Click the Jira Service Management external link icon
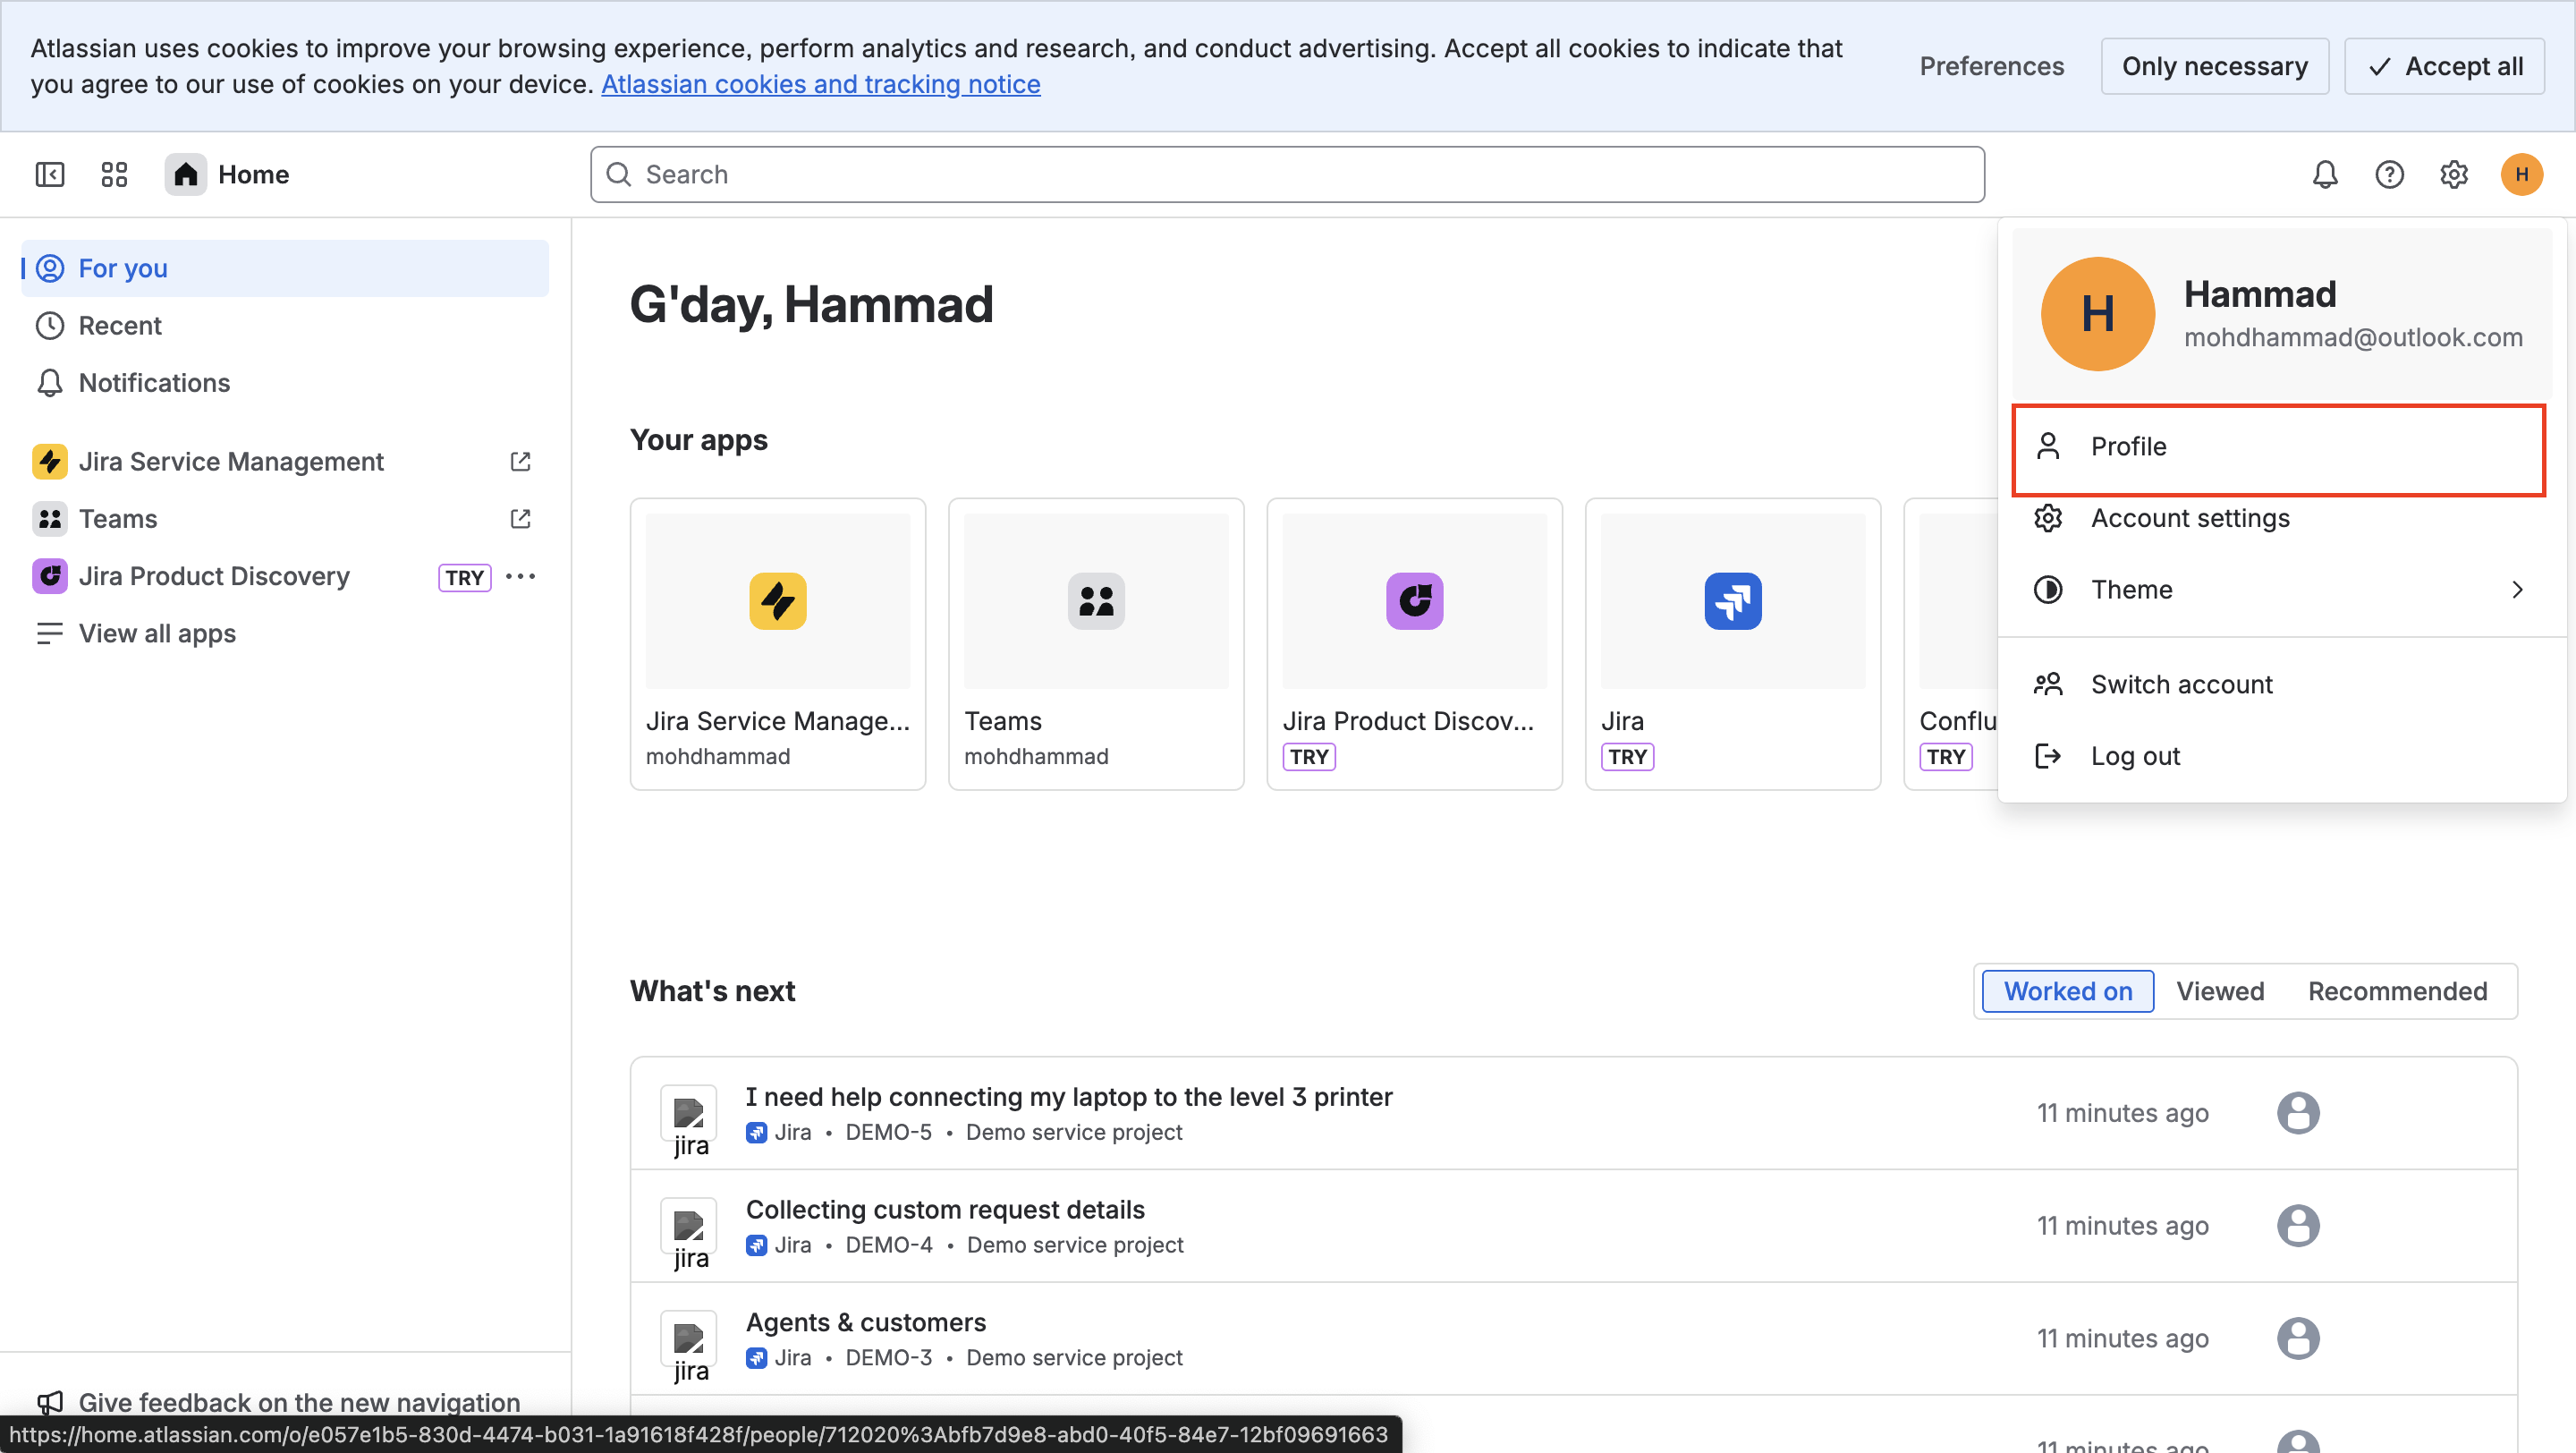 pyautogui.click(x=520, y=461)
